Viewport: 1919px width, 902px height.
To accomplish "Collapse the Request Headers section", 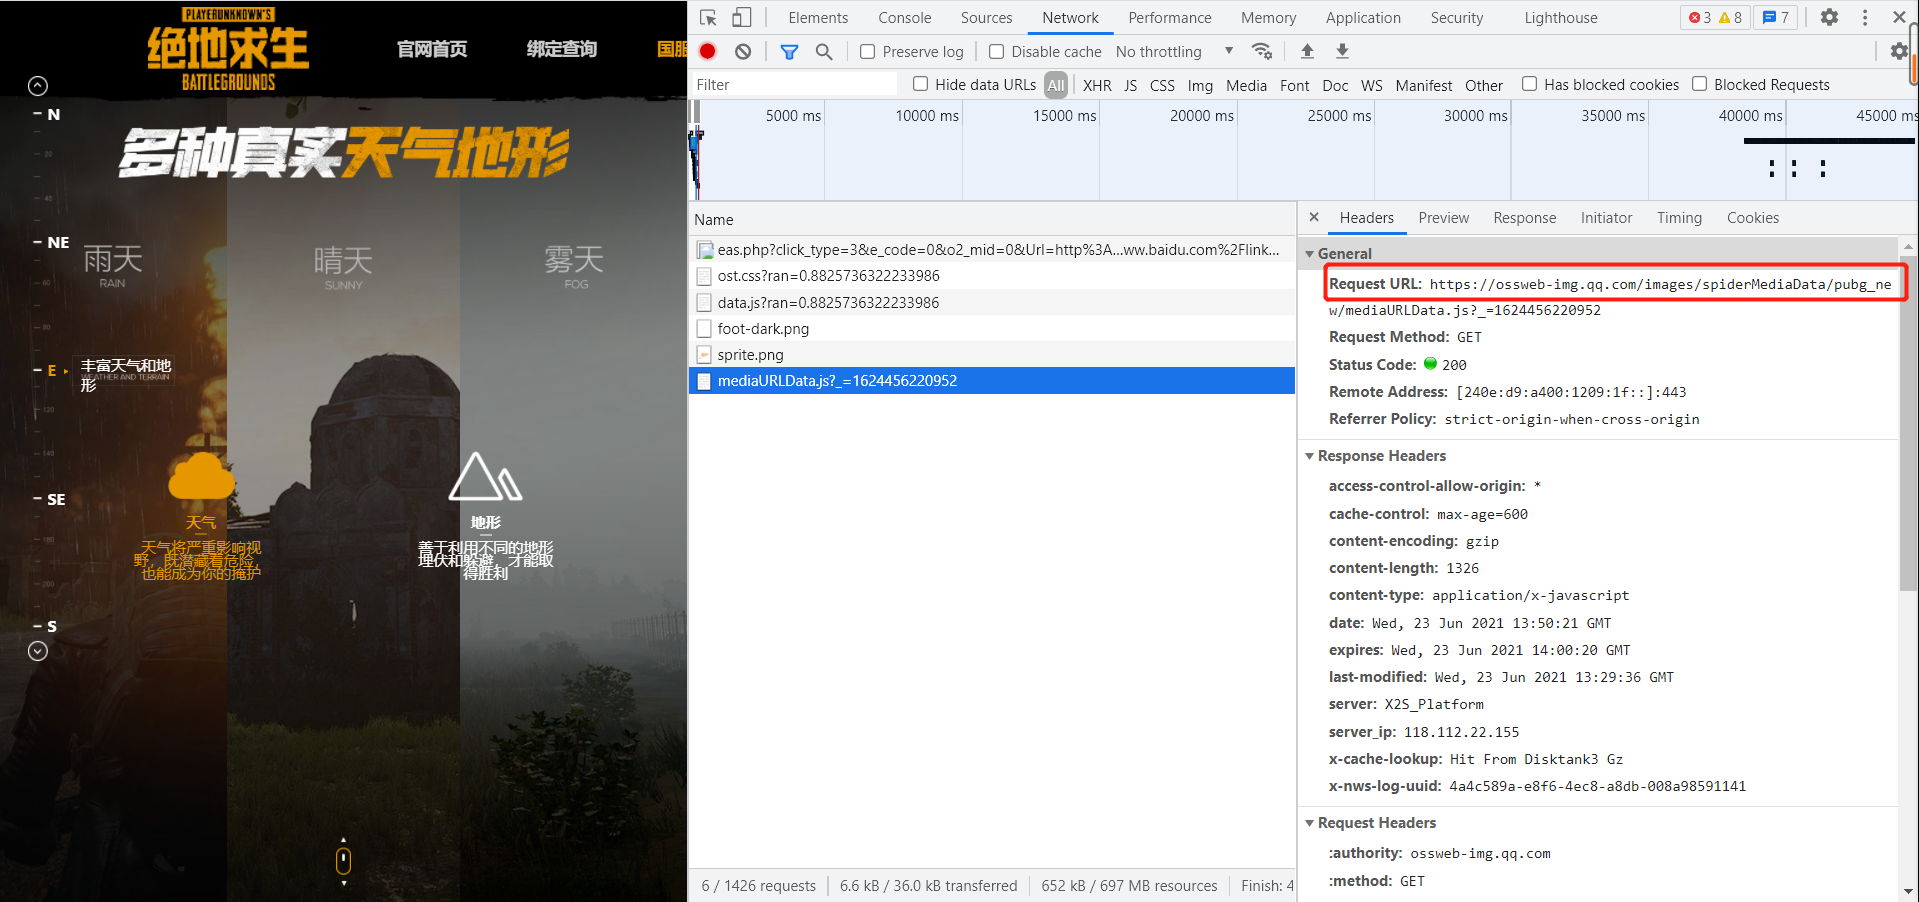I will point(1310,823).
